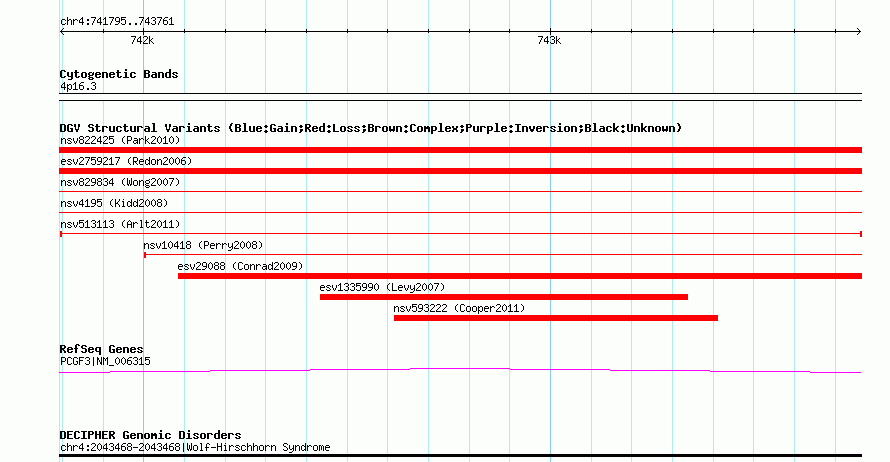Click the nsv513113 (Arlt2011) bracketed line
Screen dimensions: 890x462
click(460, 234)
